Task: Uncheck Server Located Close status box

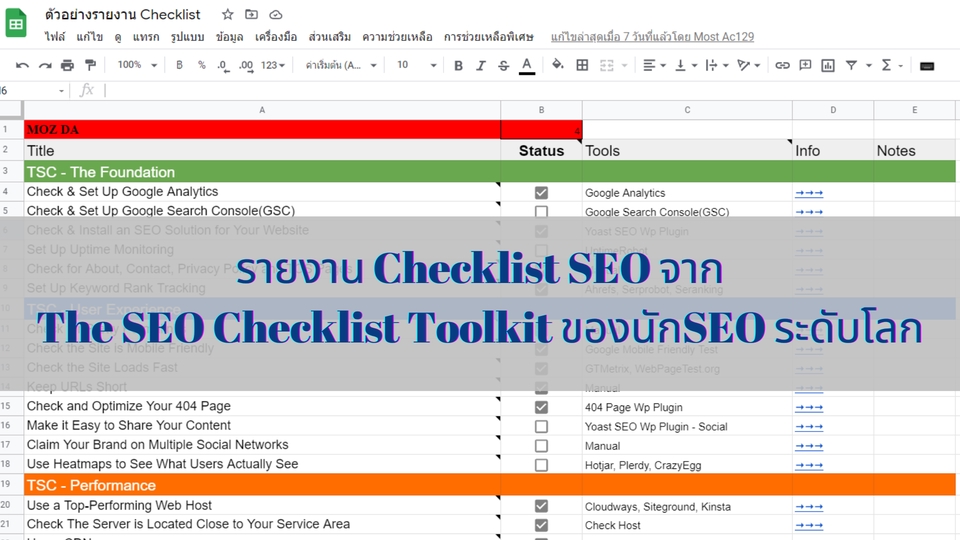Action: (541, 525)
